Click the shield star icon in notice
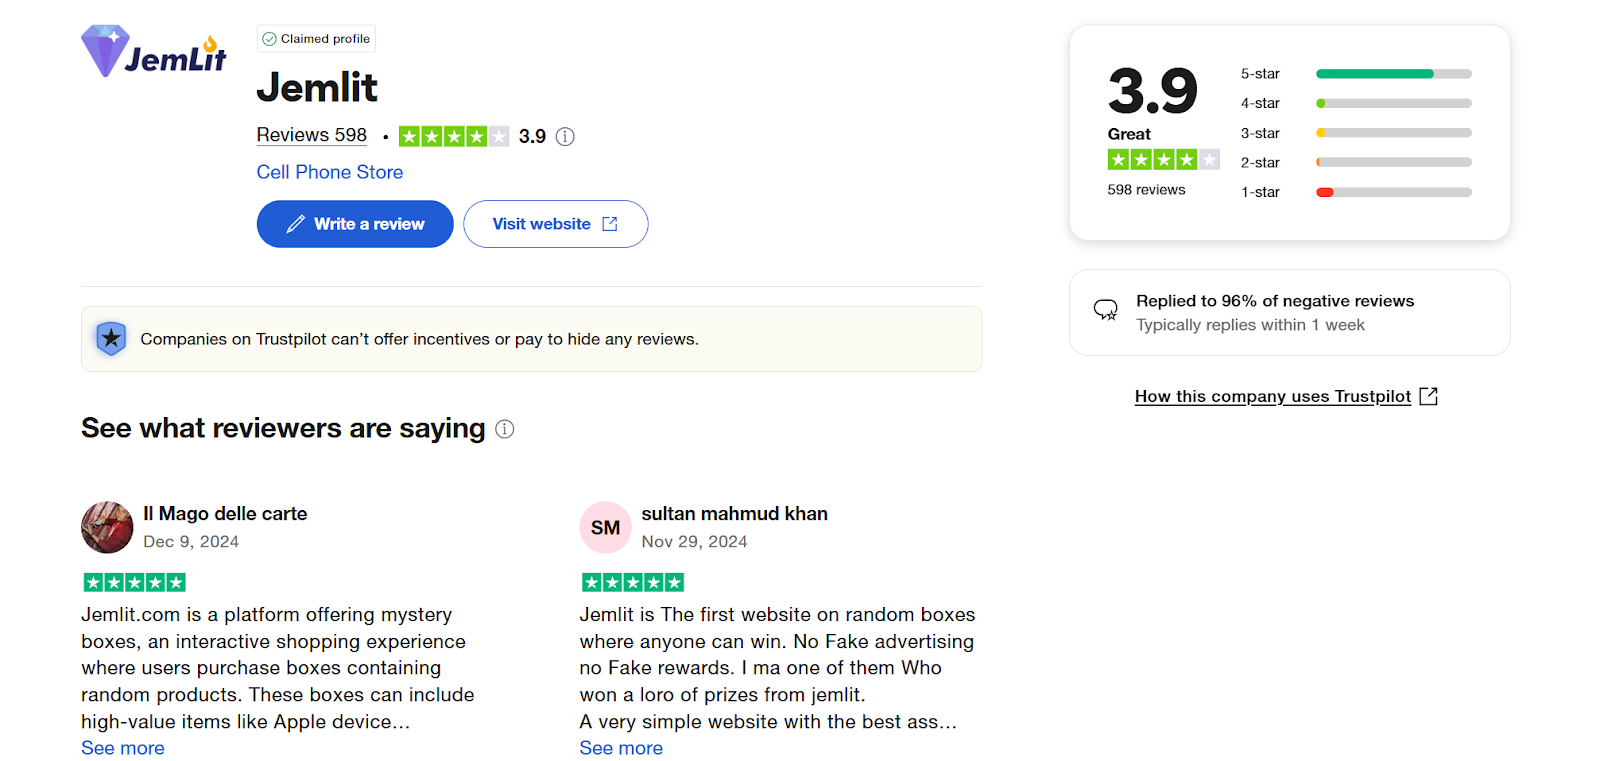The height and width of the screenshot is (761, 1600). [x=111, y=339]
